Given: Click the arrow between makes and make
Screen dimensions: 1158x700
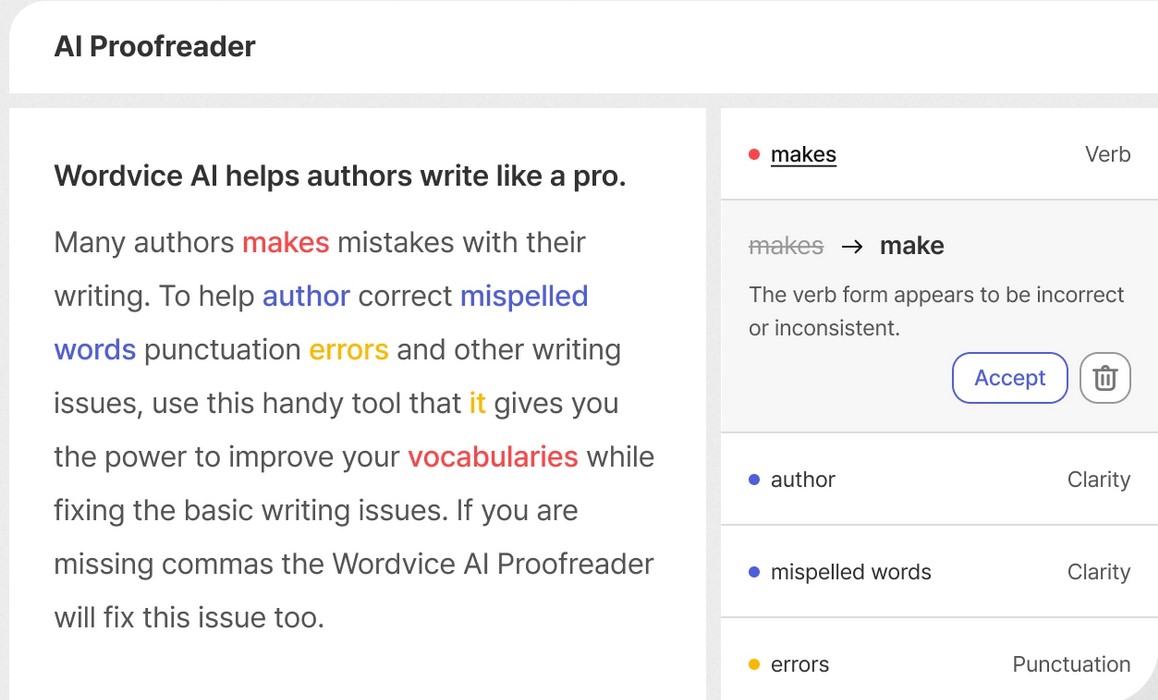Looking at the screenshot, I should pyautogui.click(x=852, y=246).
